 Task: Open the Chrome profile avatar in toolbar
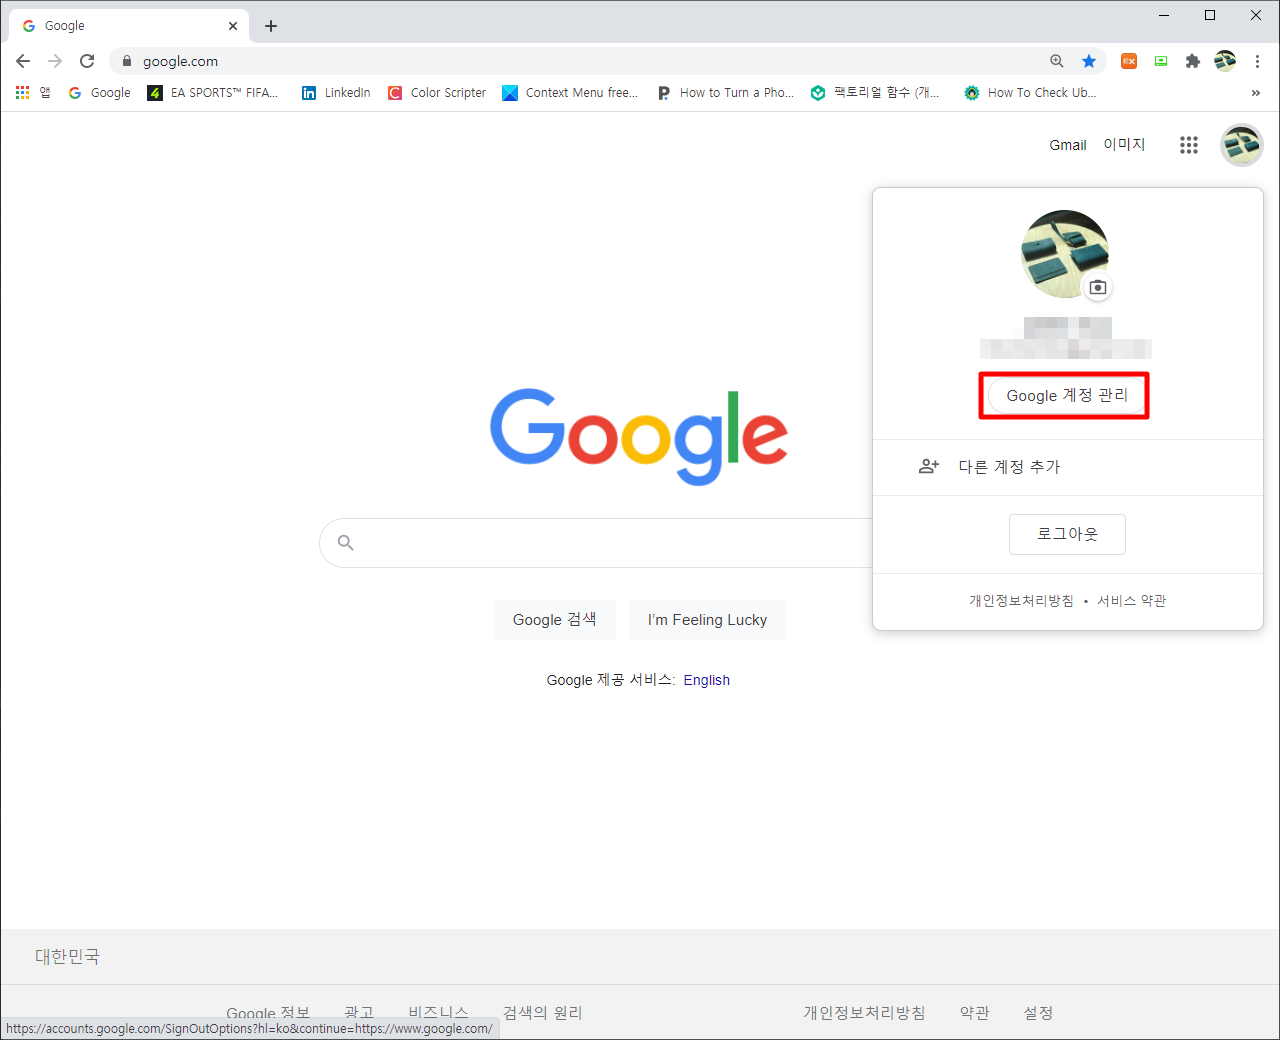[x=1225, y=61]
